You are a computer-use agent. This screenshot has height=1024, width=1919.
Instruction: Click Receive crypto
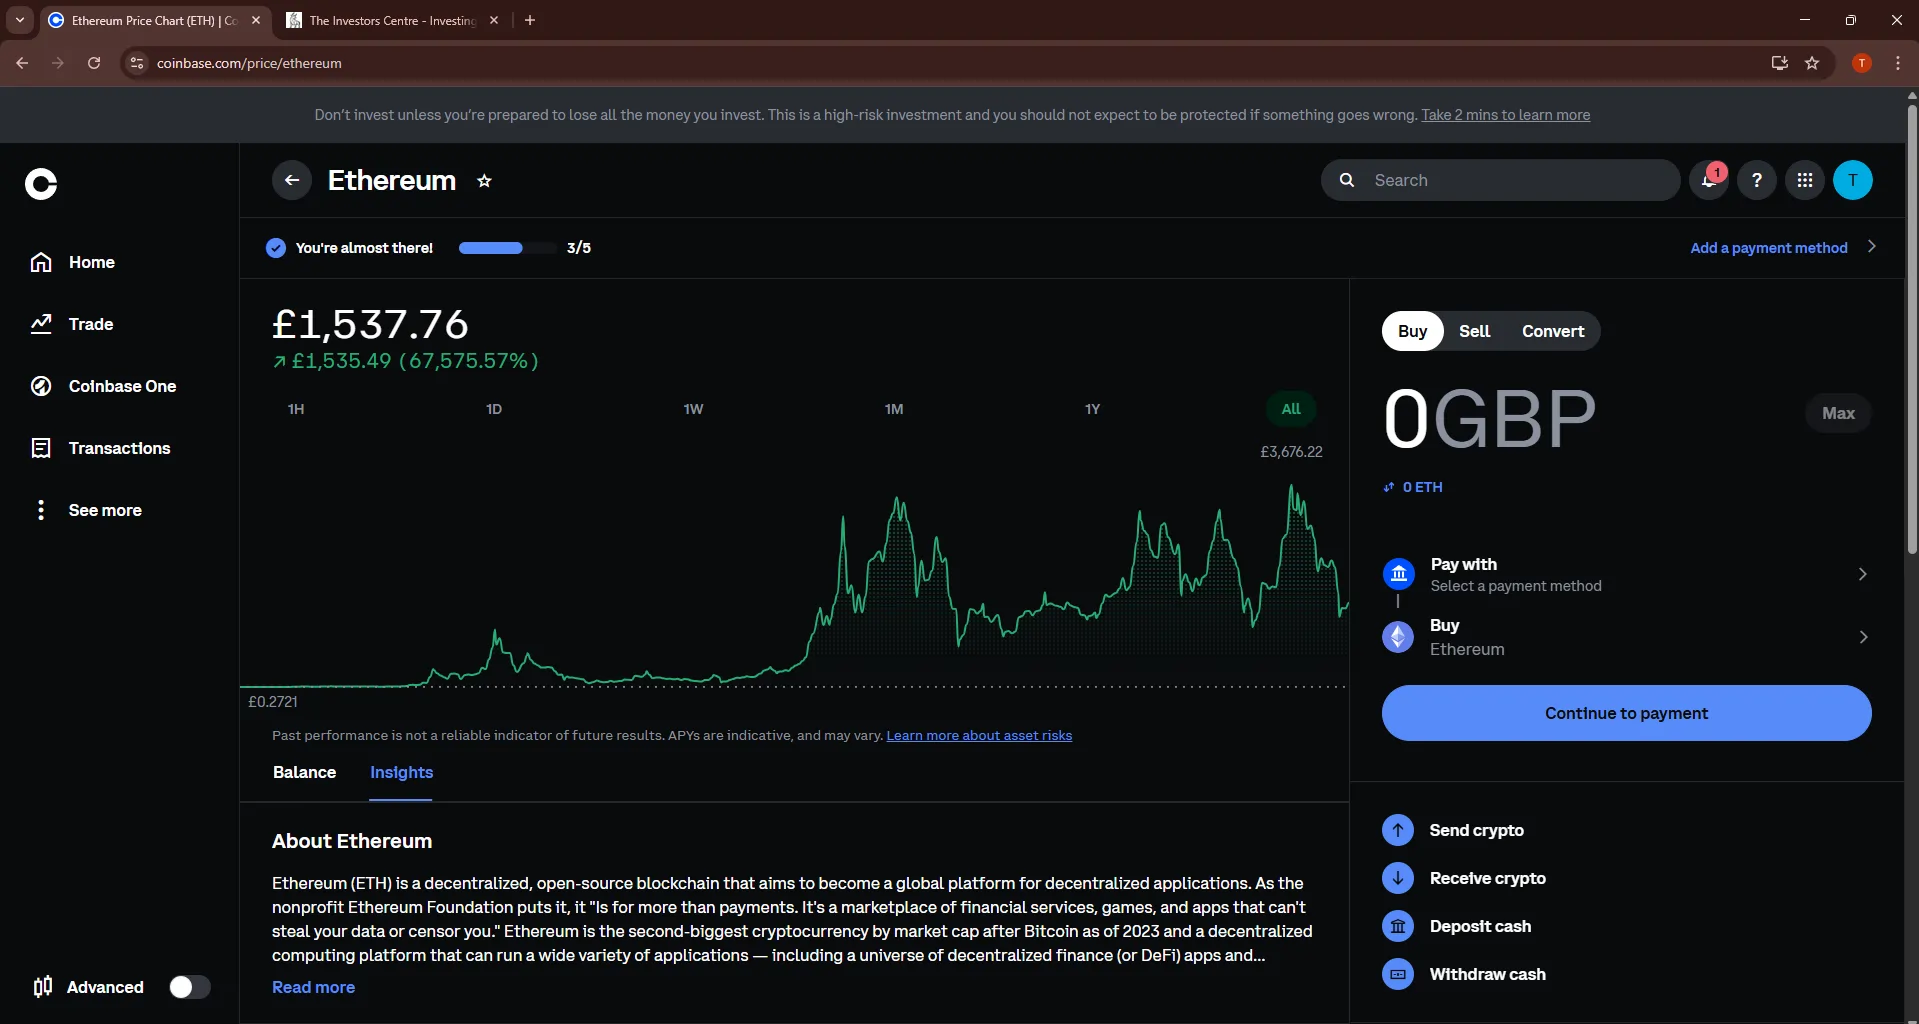pyautogui.click(x=1464, y=878)
